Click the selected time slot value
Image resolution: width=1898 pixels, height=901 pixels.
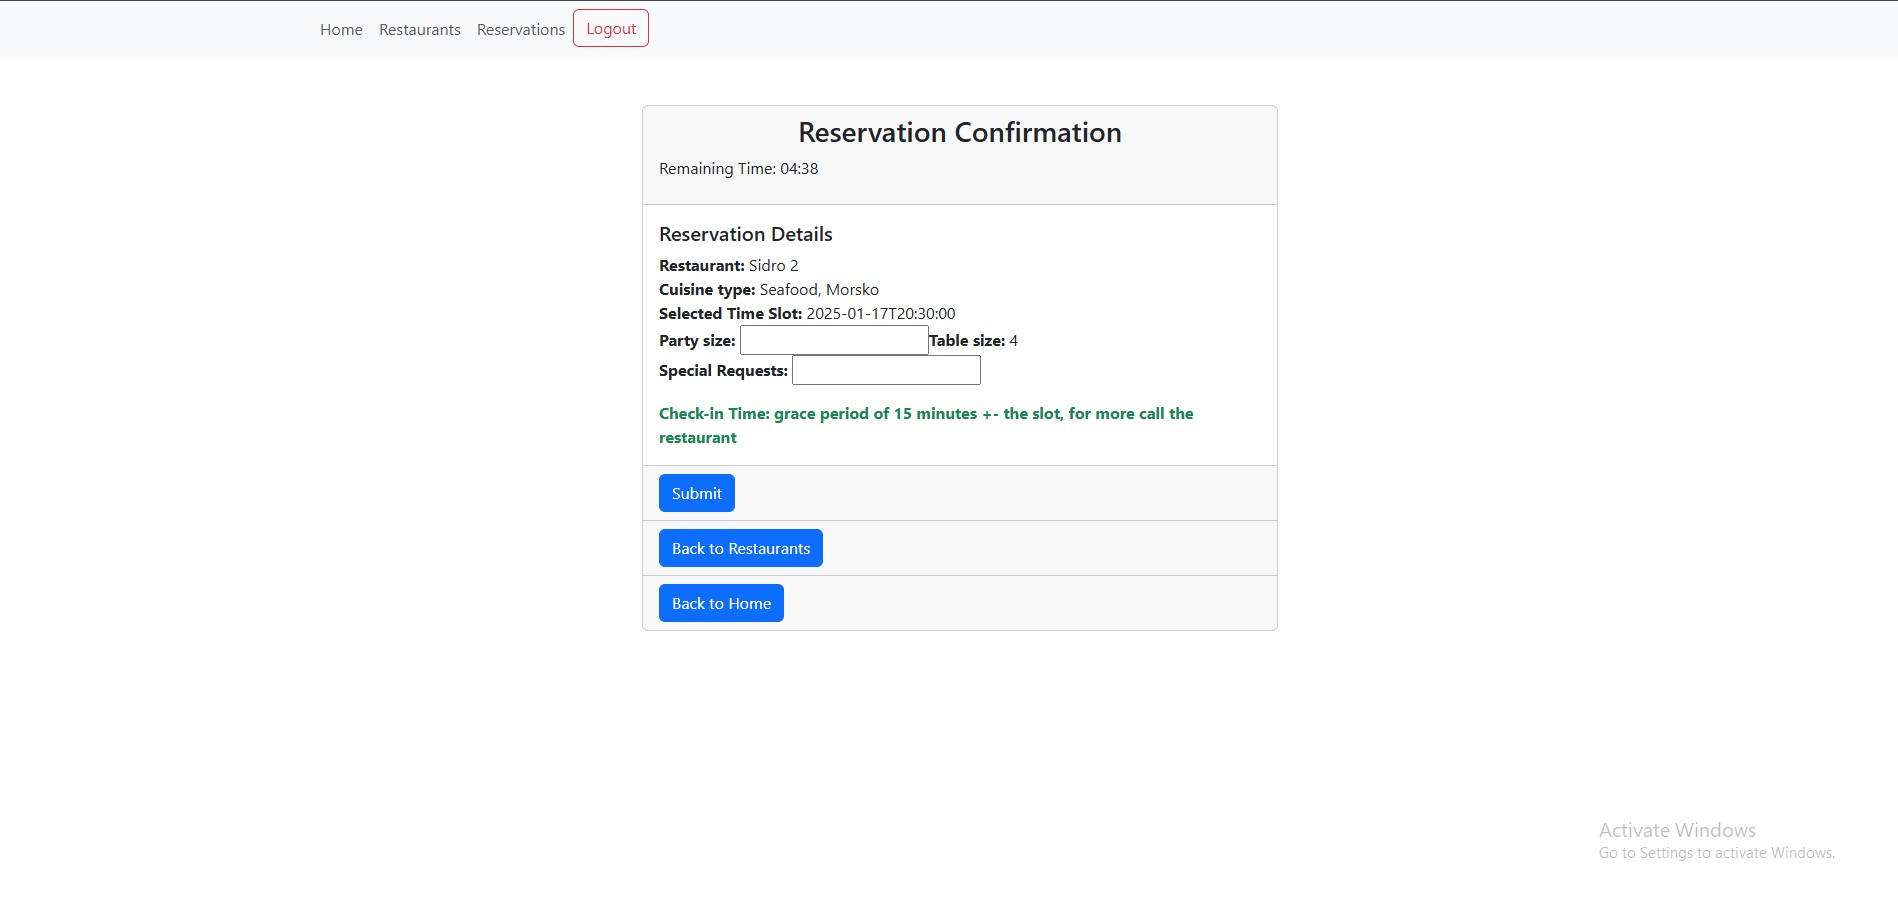(880, 314)
